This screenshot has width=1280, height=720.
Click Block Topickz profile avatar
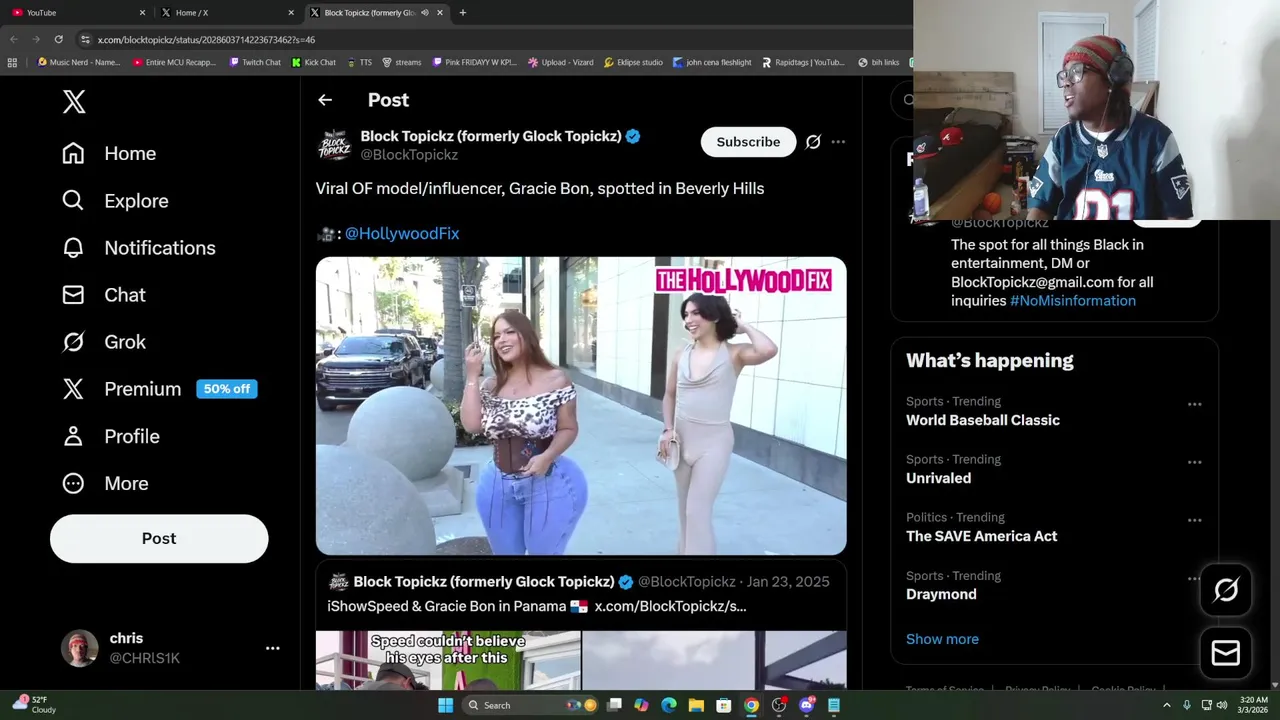[x=334, y=145]
